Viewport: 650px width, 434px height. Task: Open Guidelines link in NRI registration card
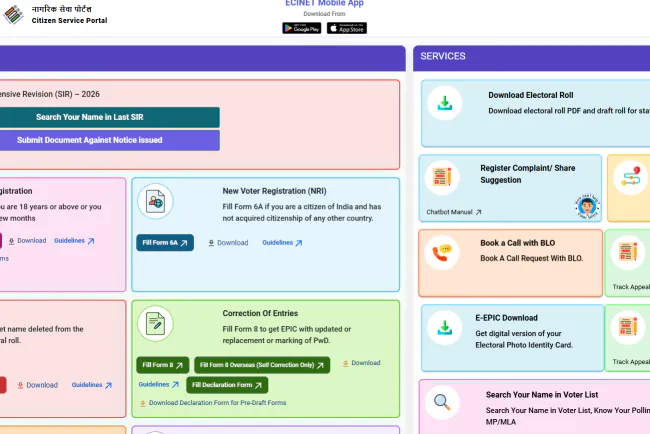282,243
